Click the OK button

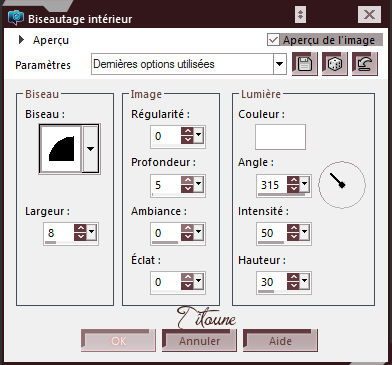(118, 340)
